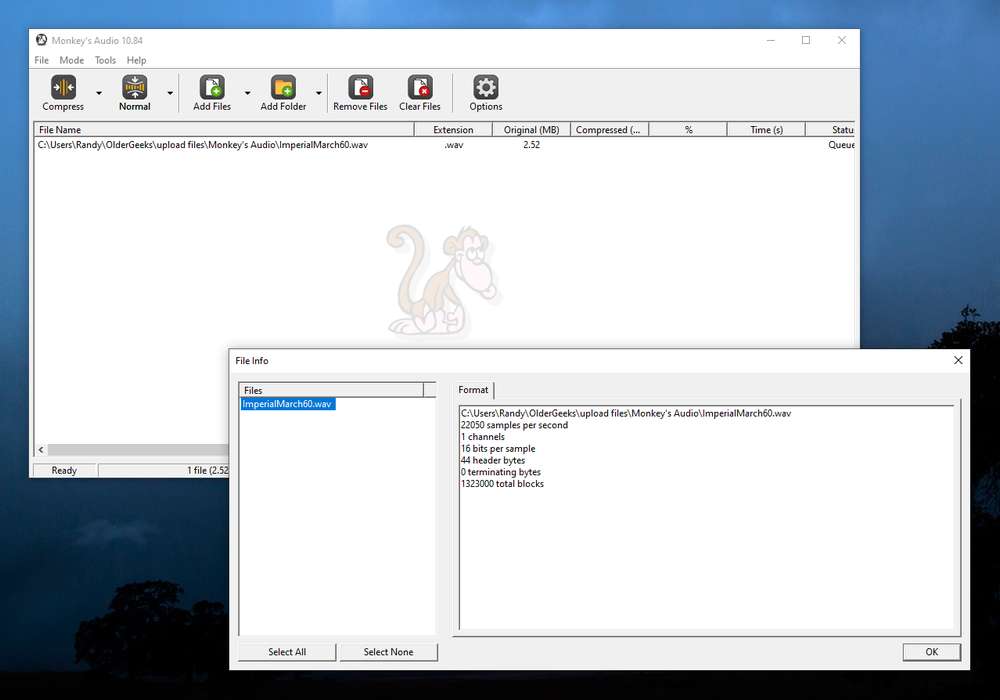
Task: Minimize the Monkey's Audio window
Action: [770, 40]
